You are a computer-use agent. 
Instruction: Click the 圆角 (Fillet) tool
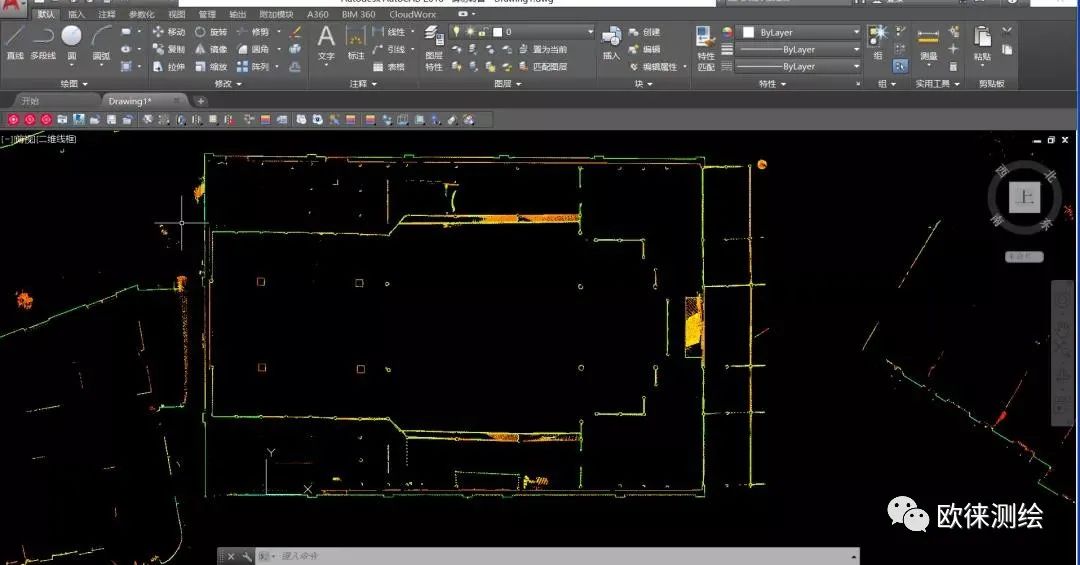tap(253, 49)
